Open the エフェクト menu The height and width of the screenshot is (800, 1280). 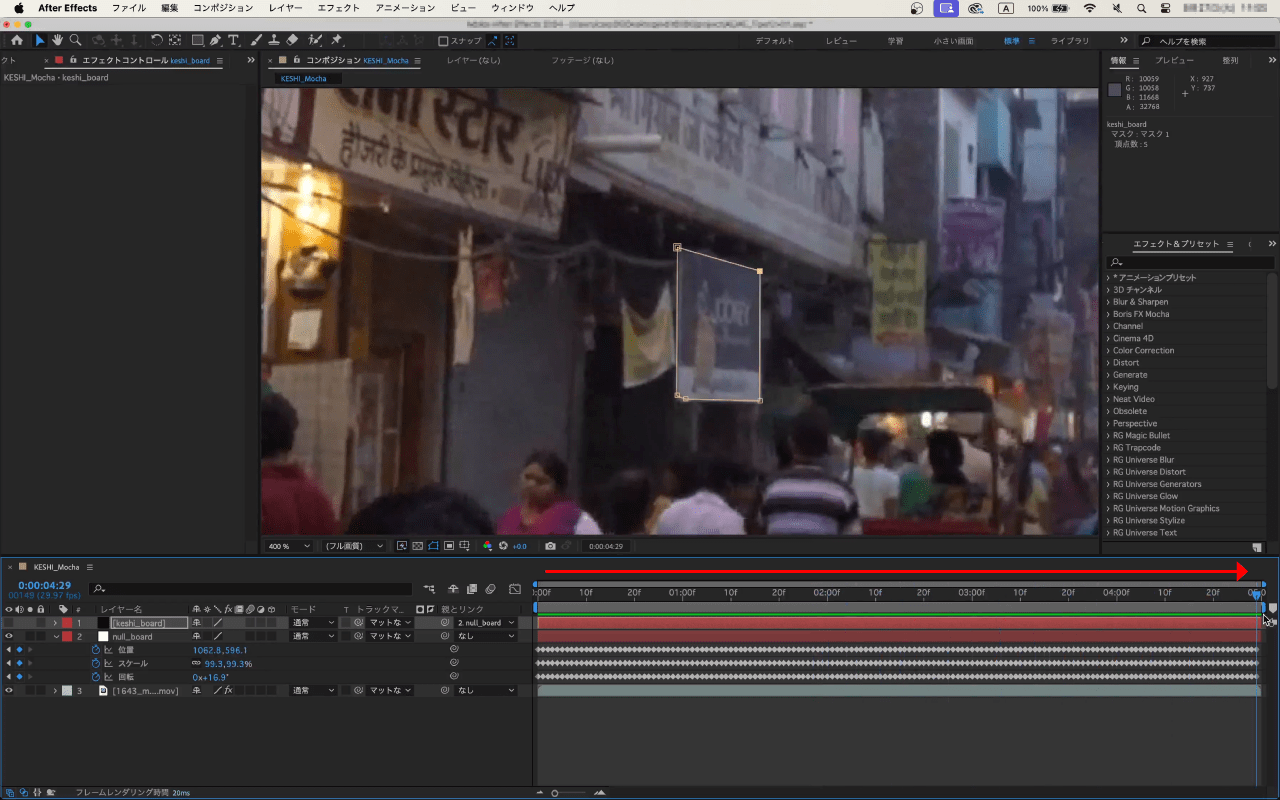(338, 8)
